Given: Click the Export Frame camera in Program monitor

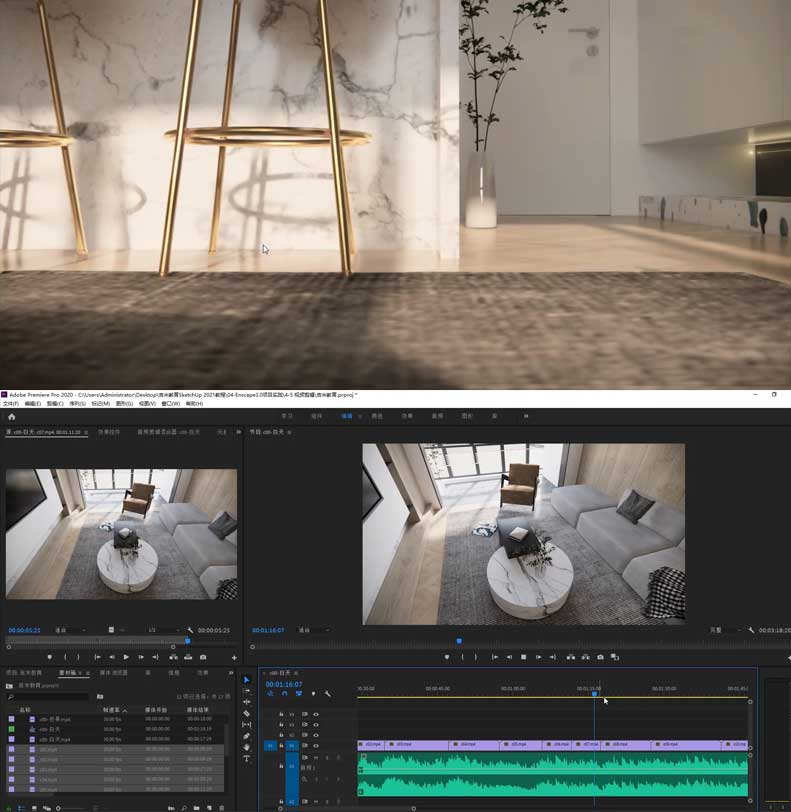Looking at the screenshot, I should (x=600, y=657).
